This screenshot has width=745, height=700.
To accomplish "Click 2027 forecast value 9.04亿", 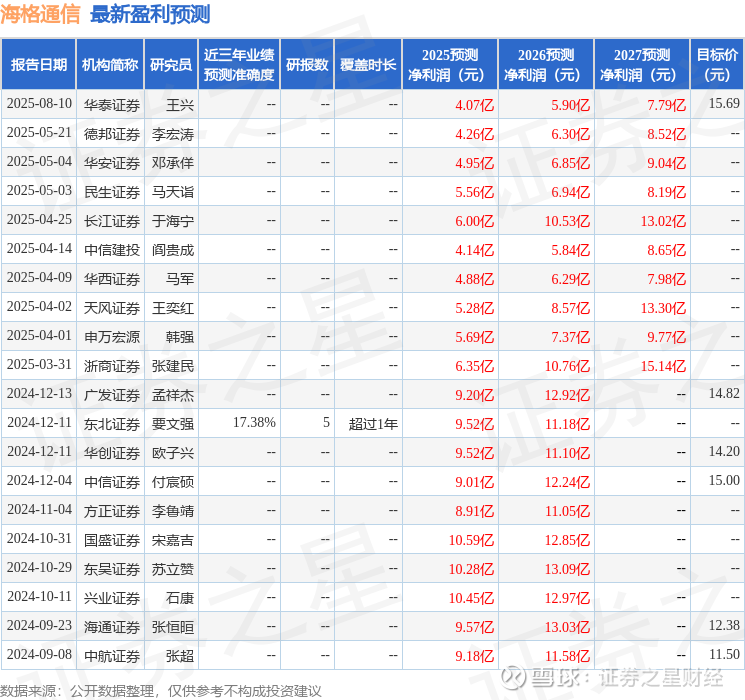I will 667,163.
